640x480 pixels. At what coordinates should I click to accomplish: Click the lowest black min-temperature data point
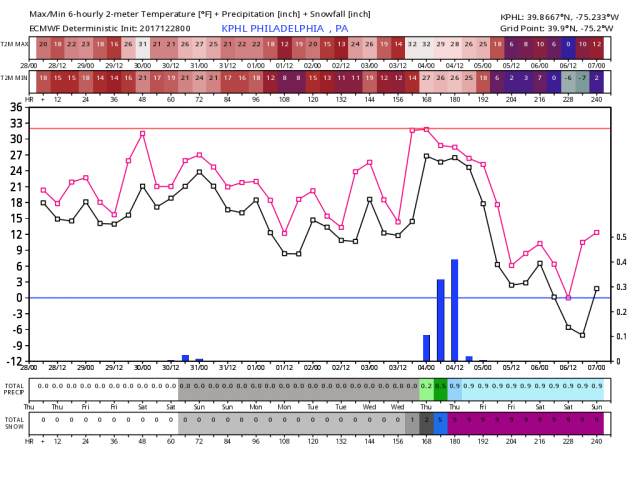pos(582,335)
